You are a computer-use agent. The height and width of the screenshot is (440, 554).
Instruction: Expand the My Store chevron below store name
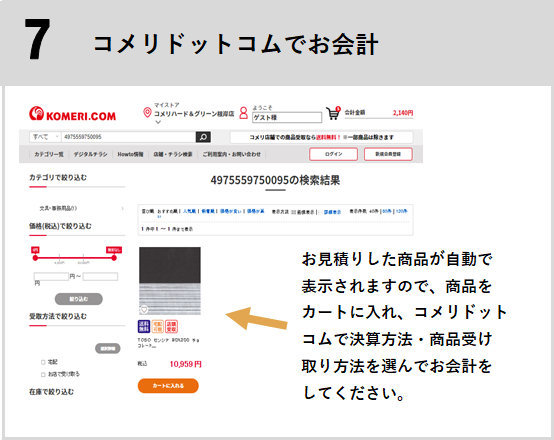pyautogui.click(x=158, y=122)
